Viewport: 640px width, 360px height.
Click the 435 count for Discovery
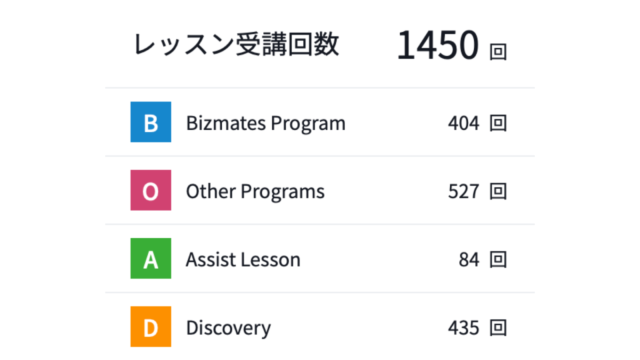click(x=464, y=328)
